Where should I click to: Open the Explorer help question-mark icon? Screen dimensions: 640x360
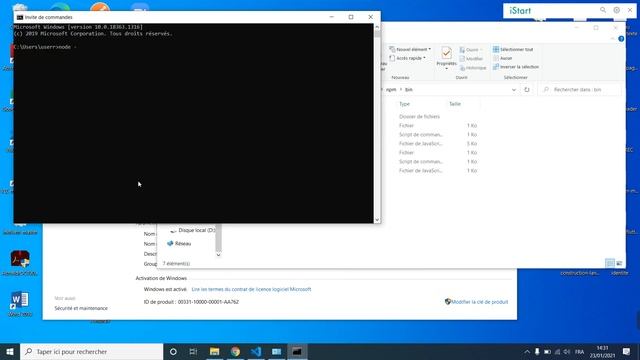pos(621,39)
